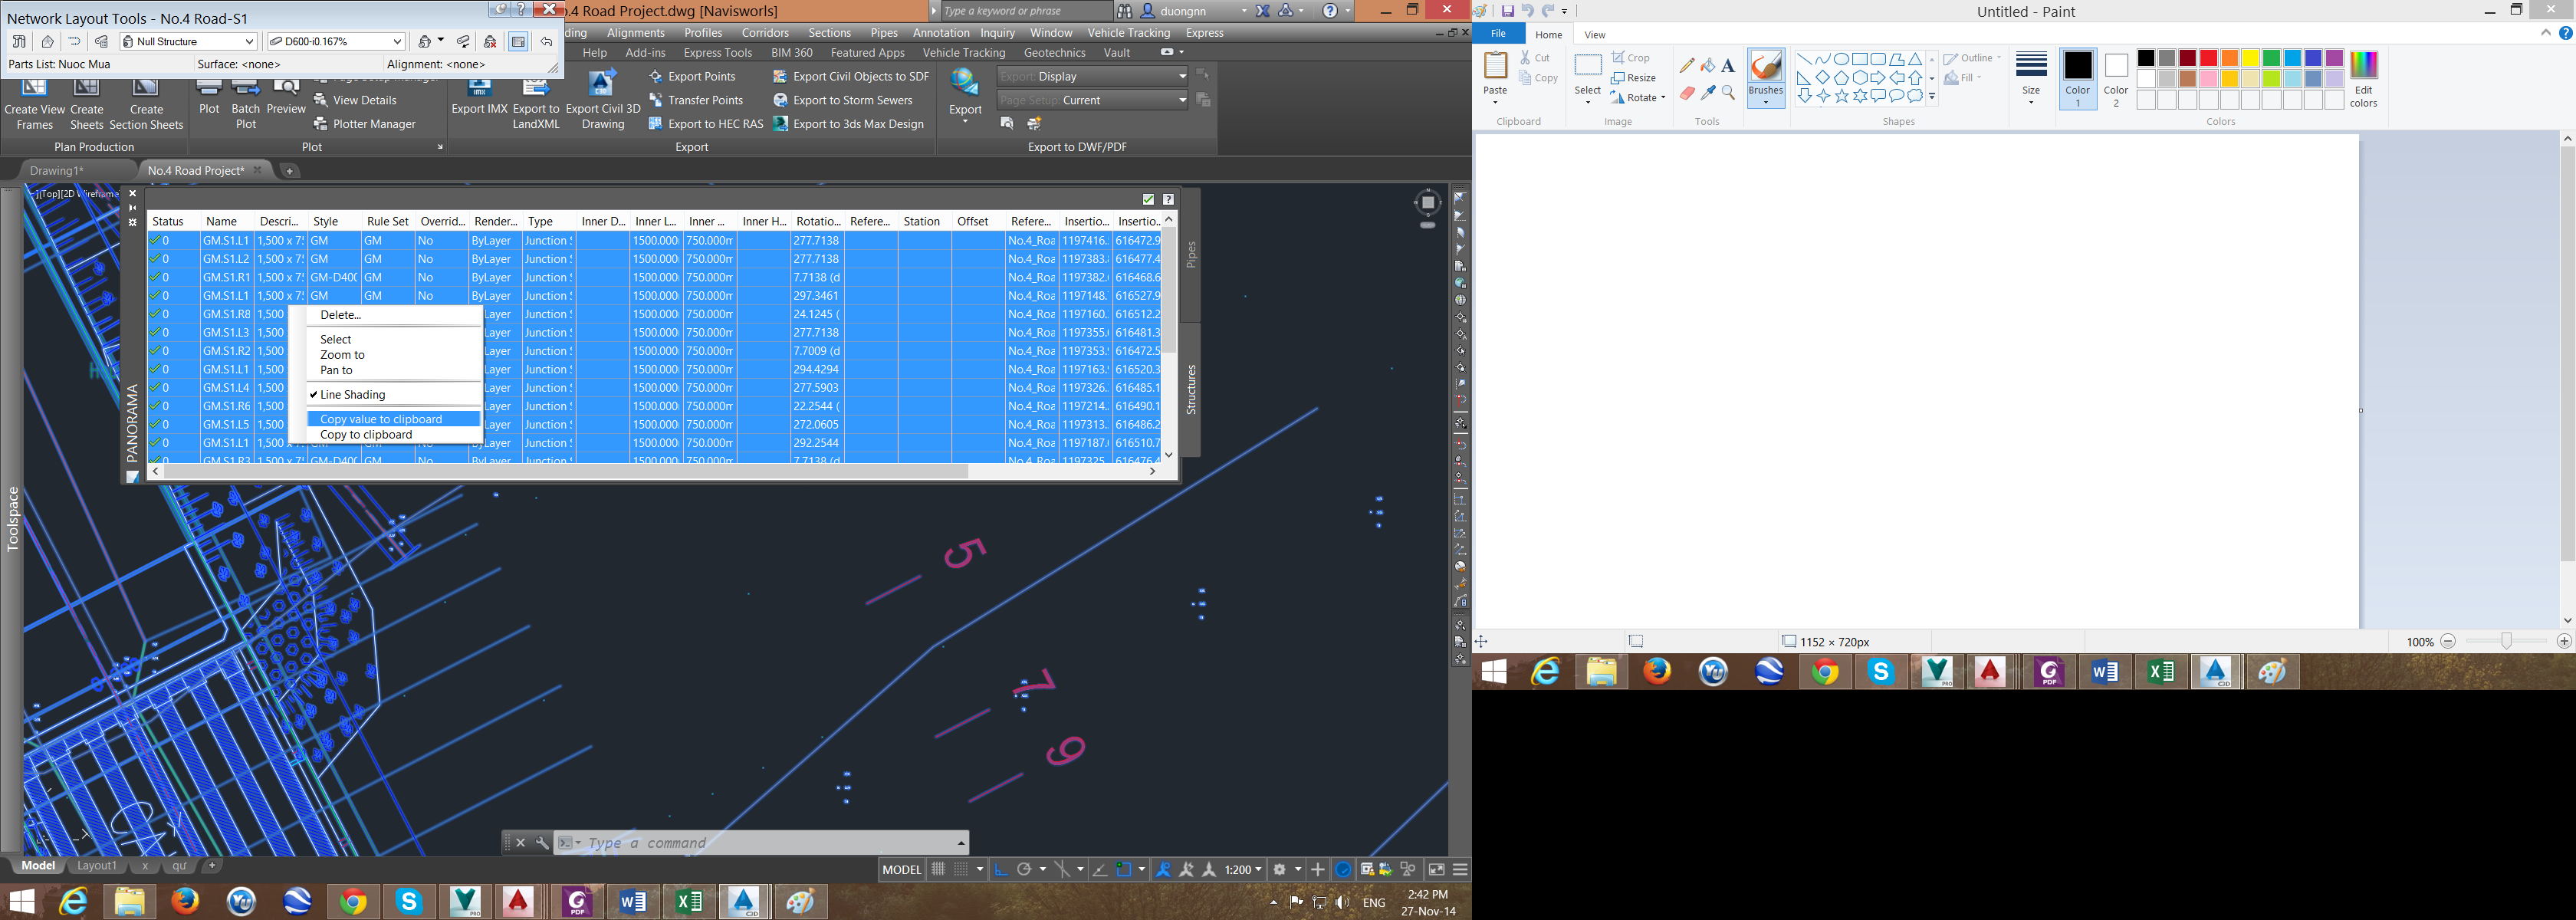2576x920 pixels.
Task: Click Export Points button
Action: point(692,76)
